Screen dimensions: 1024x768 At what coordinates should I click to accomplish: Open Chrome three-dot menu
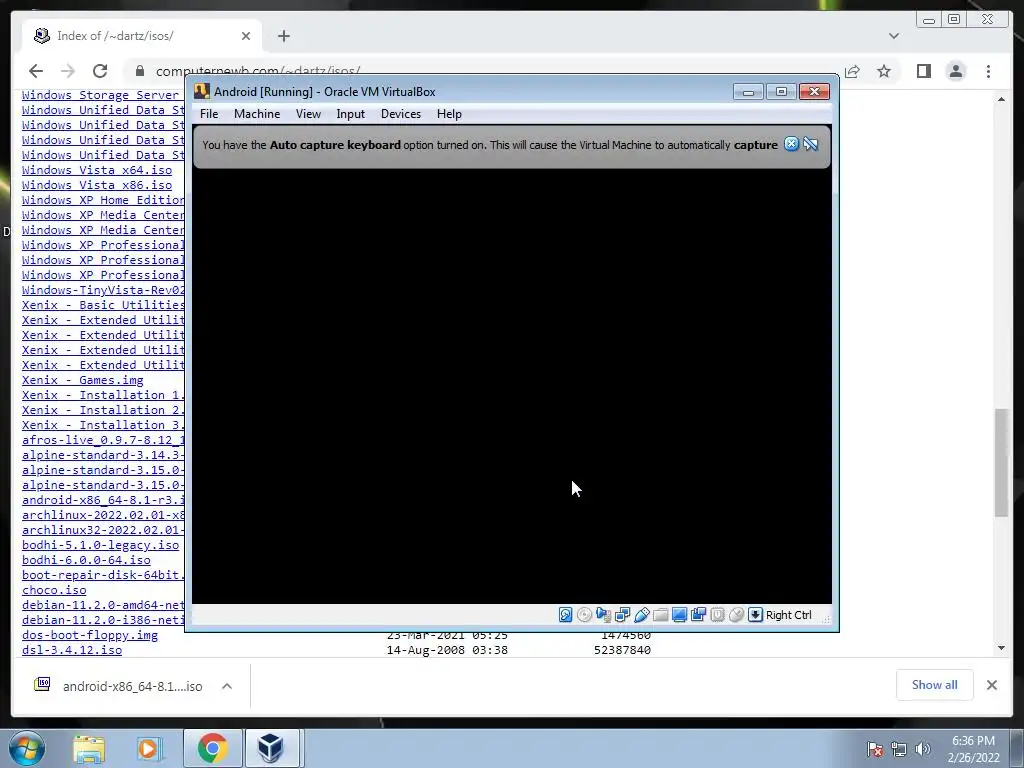(988, 71)
